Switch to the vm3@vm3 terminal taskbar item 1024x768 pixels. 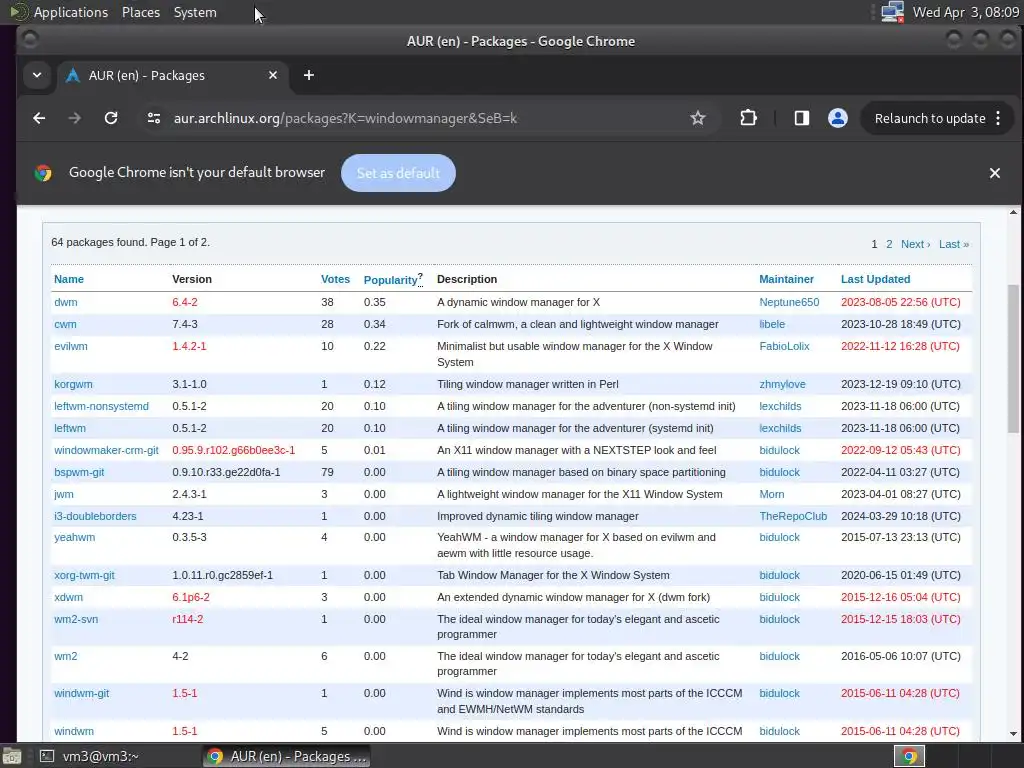89,756
